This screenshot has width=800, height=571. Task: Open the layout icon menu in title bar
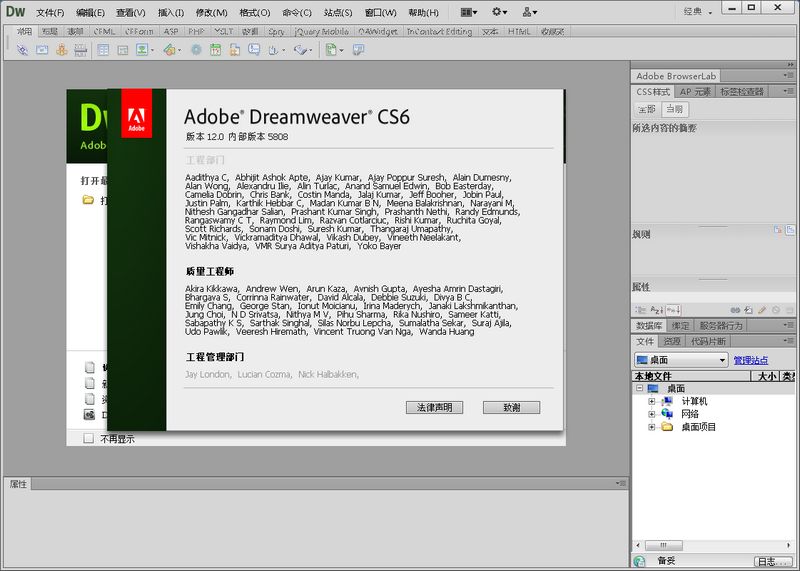[468, 12]
